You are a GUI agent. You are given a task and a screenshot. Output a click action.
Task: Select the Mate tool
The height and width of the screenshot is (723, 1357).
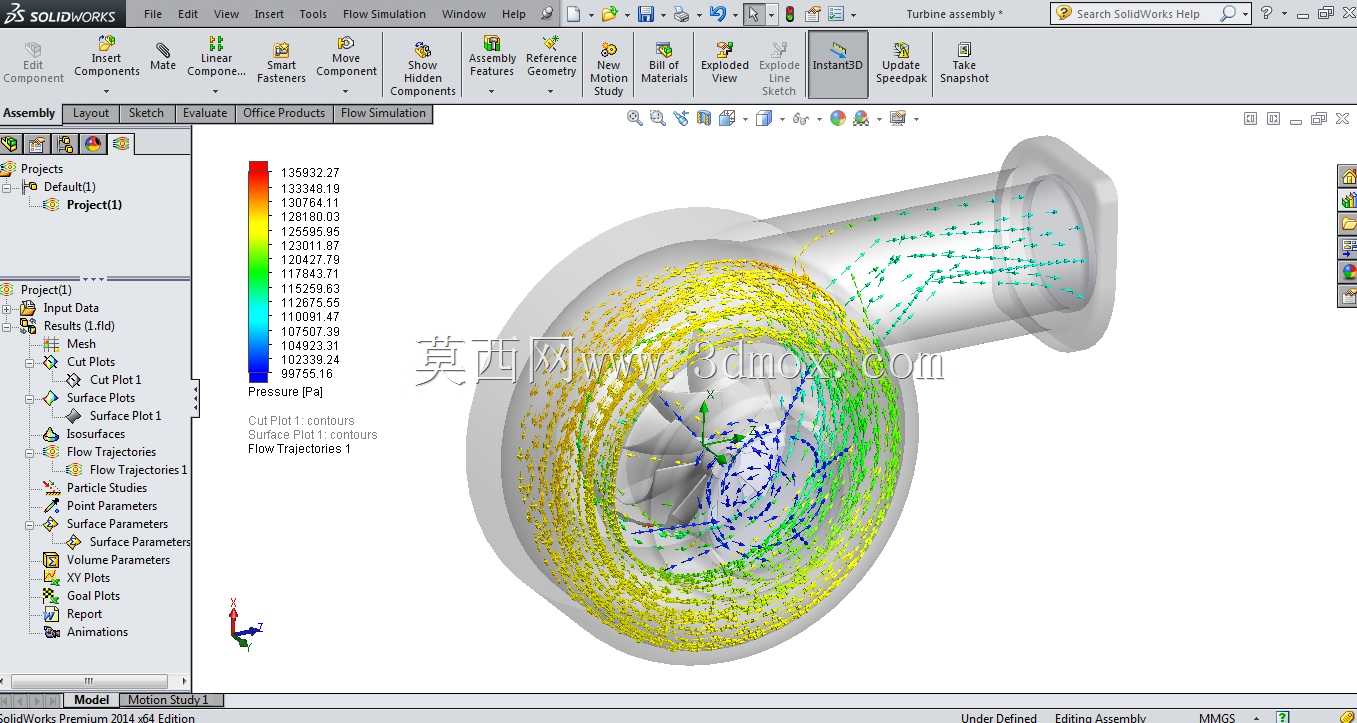[163, 57]
